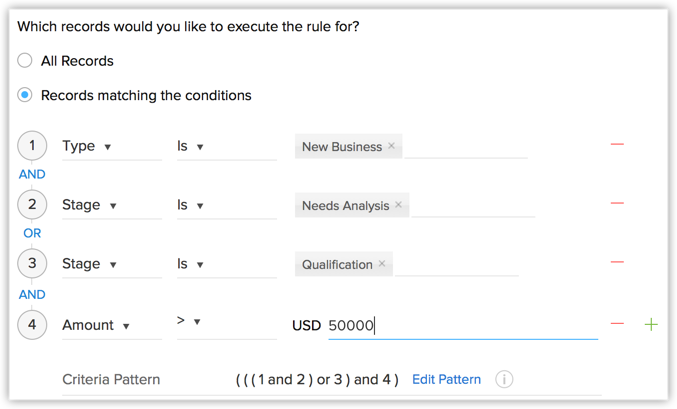Remove condition 3 using the minus icon
Image resolution: width=677 pixels, height=409 pixels.
click(x=617, y=262)
